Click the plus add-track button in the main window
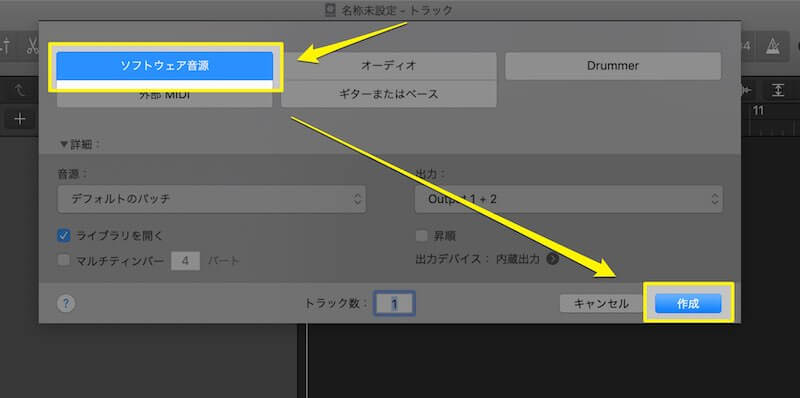Viewport: 800px width, 398px height. pyautogui.click(x=20, y=119)
